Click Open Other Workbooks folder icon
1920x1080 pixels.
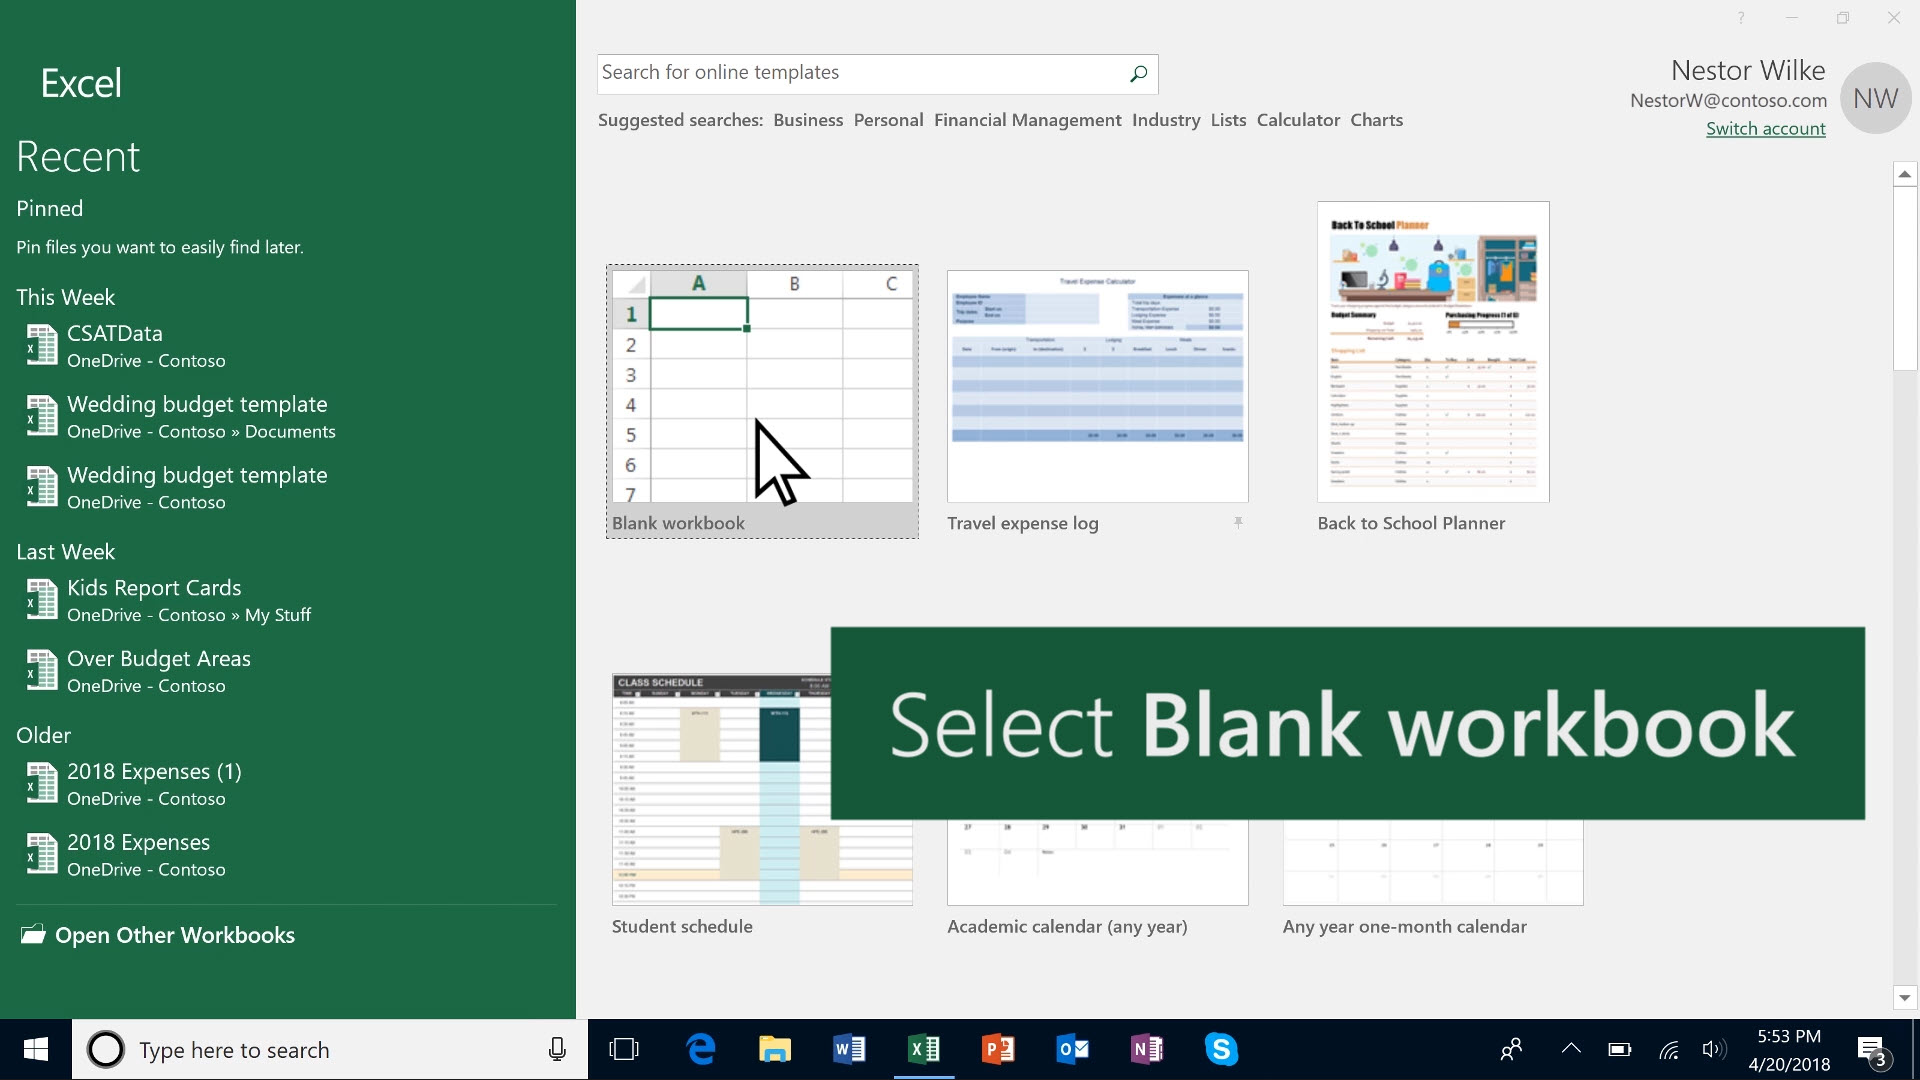click(33, 935)
